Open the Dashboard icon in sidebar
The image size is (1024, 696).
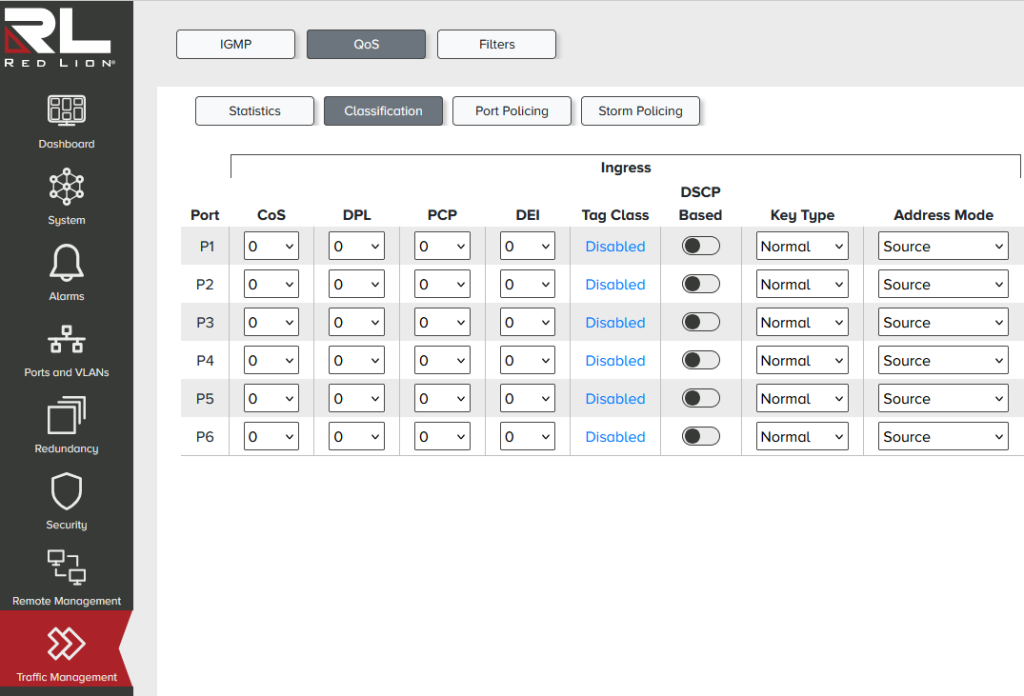pyautogui.click(x=66, y=110)
